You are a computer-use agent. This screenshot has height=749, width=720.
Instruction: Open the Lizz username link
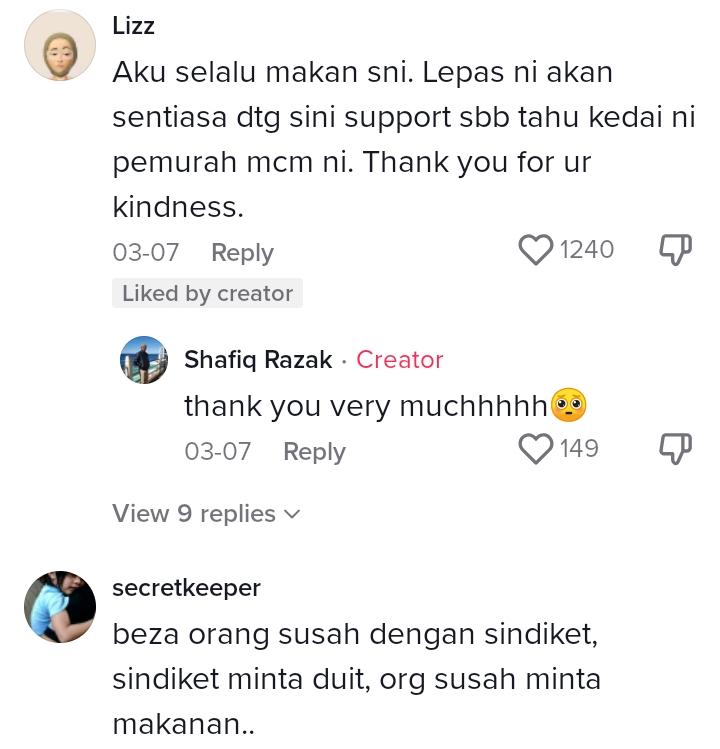coord(133,25)
